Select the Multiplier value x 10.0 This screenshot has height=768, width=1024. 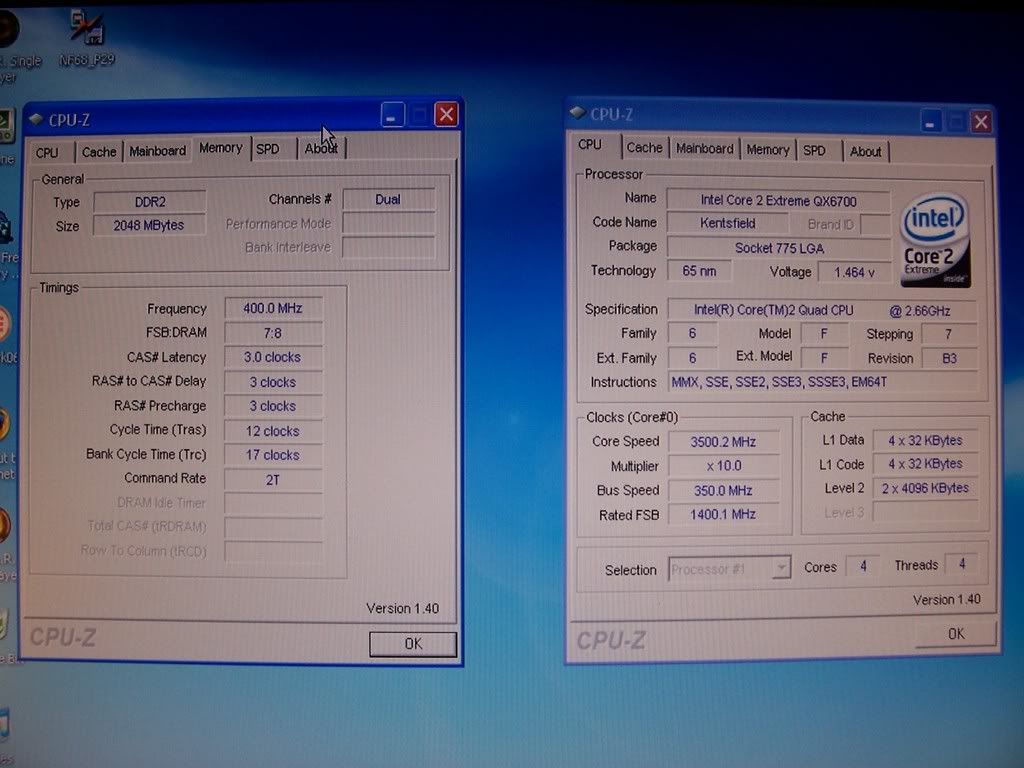[x=724, y=466]
